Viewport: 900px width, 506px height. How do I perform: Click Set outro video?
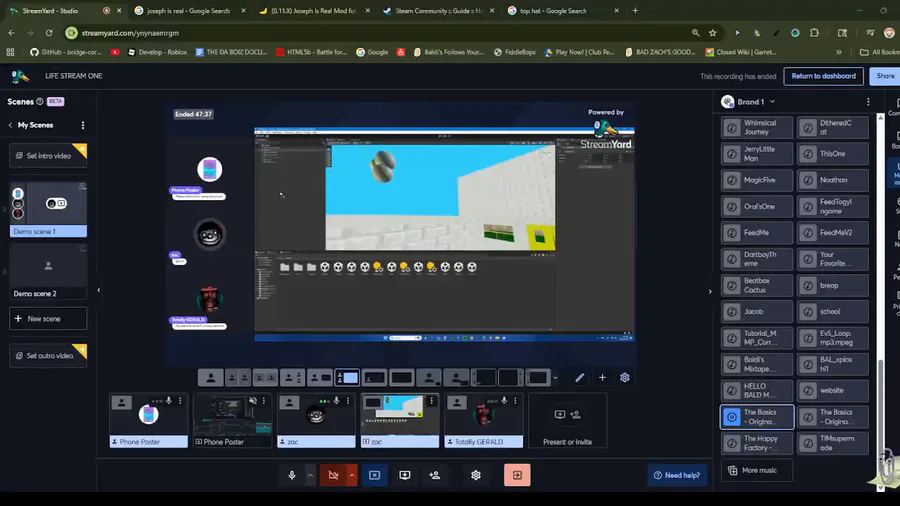48,356
